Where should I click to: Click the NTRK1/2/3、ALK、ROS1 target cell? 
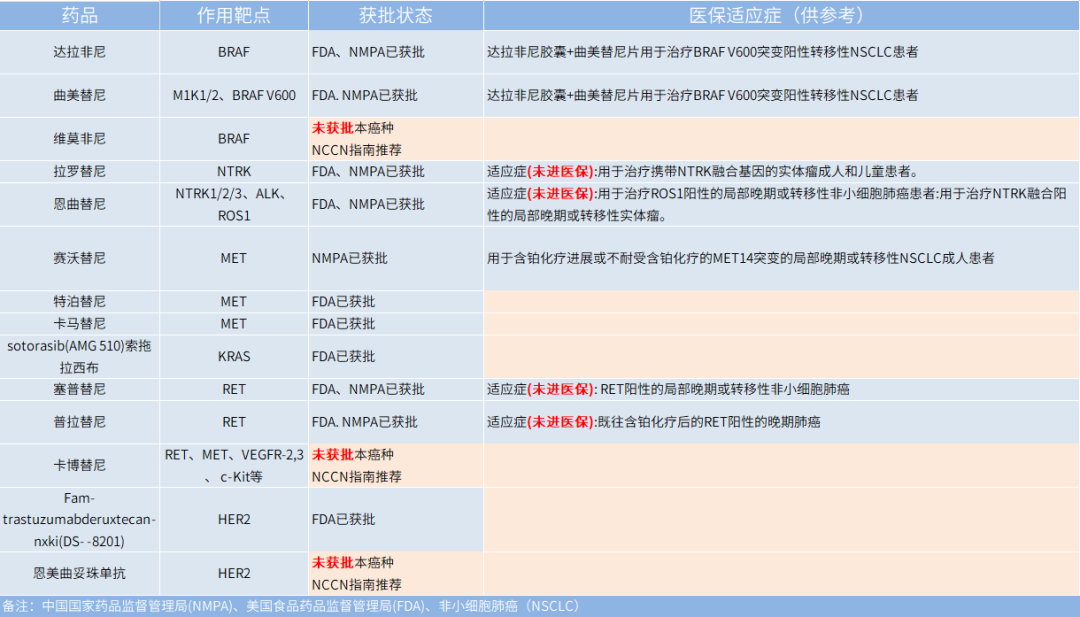(x=233, y=205)
